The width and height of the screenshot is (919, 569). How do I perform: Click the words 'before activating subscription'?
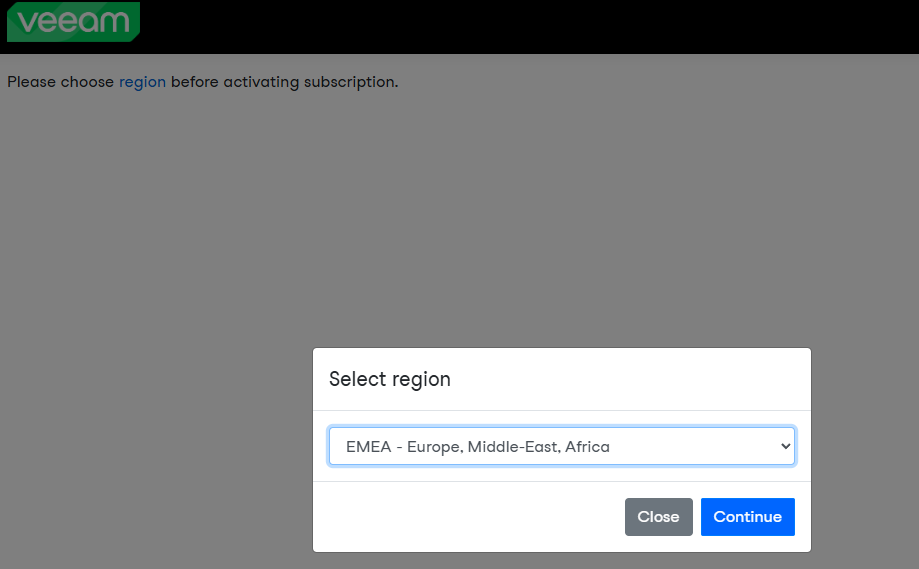[x=282, y=82]
